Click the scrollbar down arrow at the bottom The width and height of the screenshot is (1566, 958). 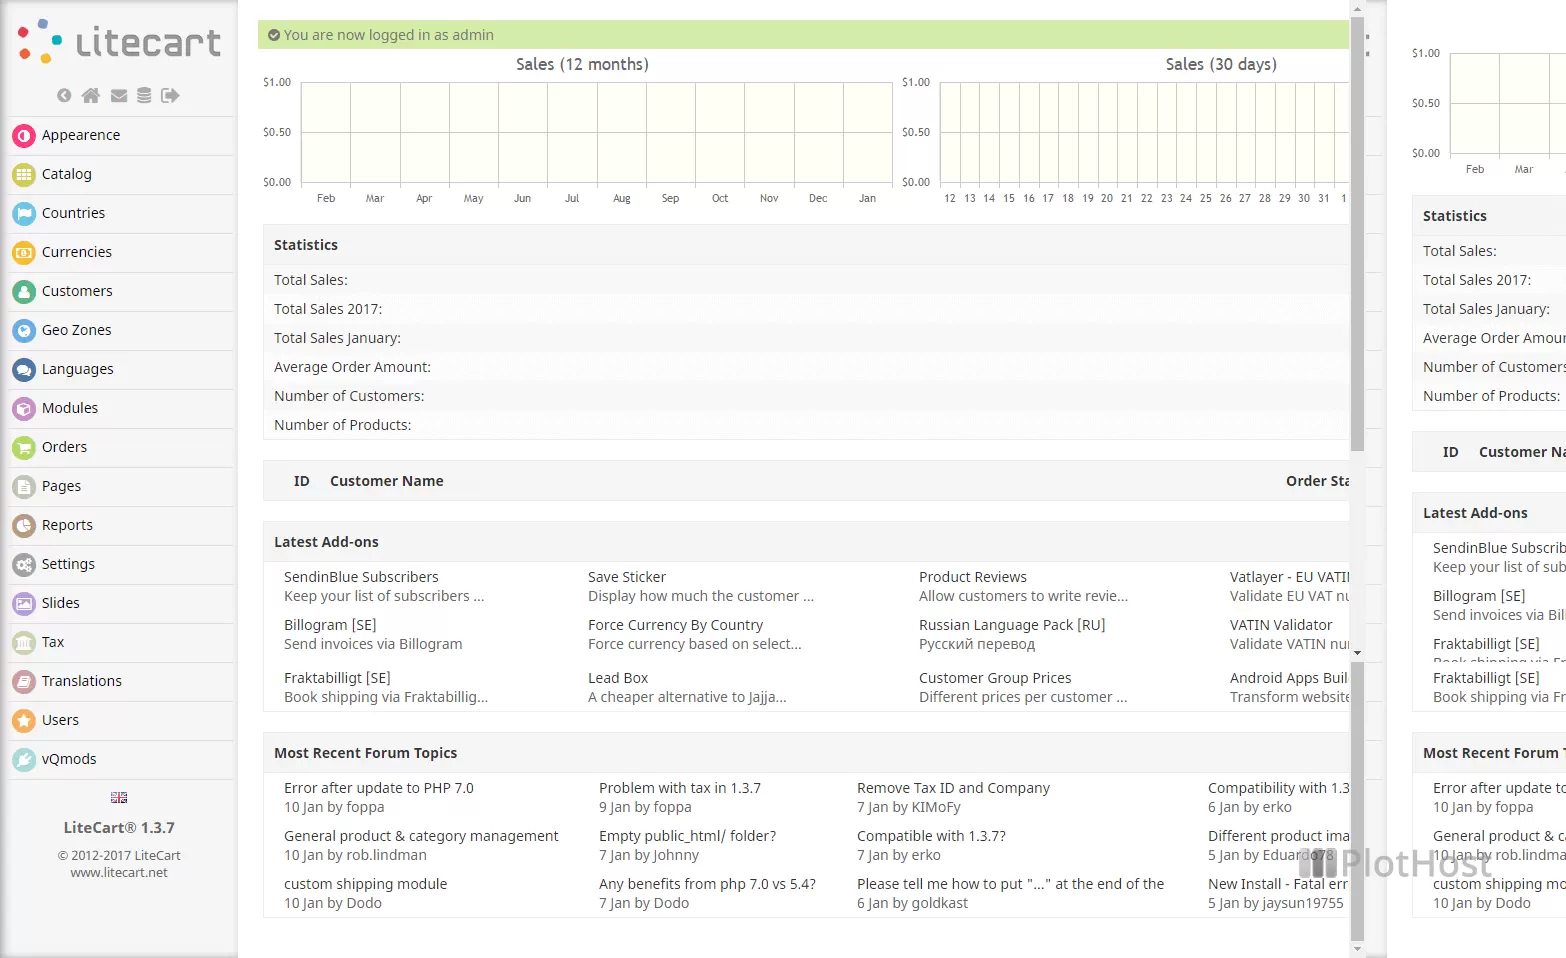[1357, 948]
